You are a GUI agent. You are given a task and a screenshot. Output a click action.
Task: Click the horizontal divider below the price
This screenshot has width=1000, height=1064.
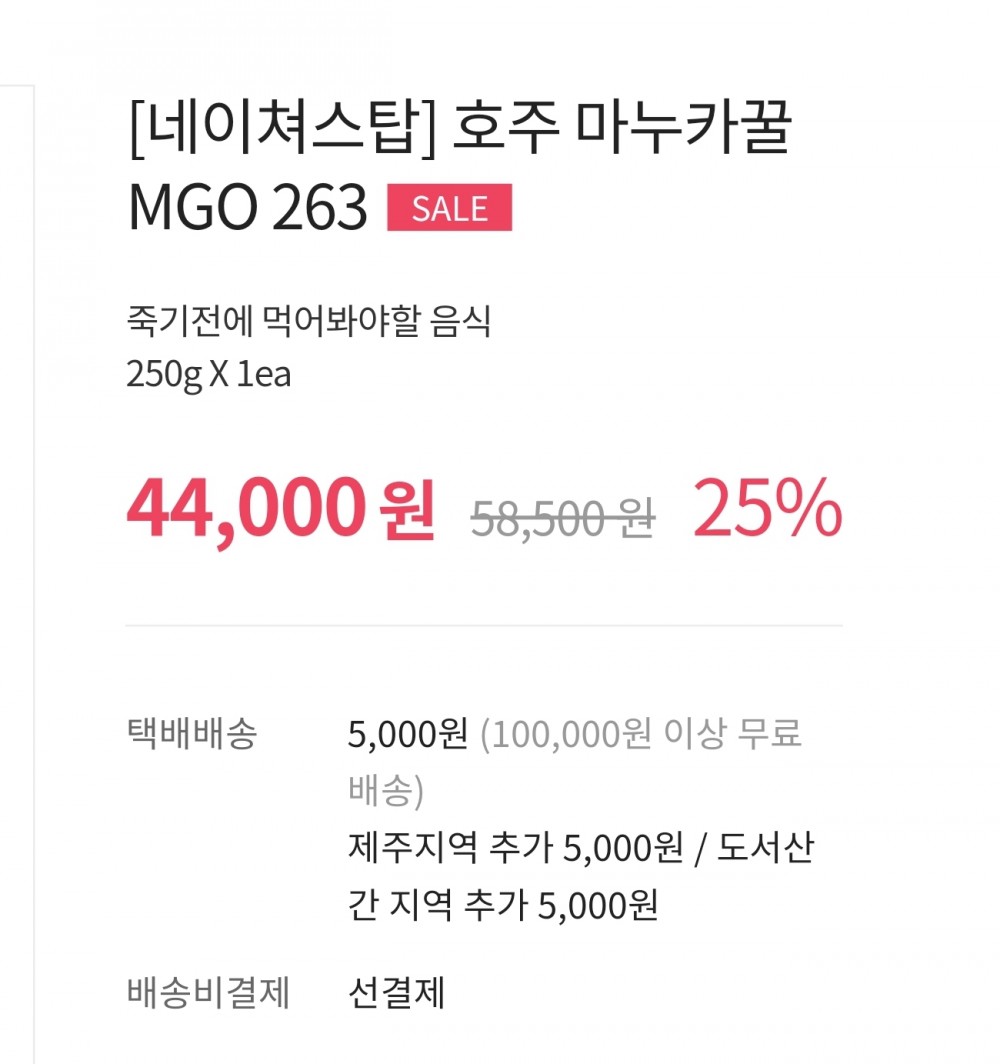pyautogui.click(x=484, y=626)
